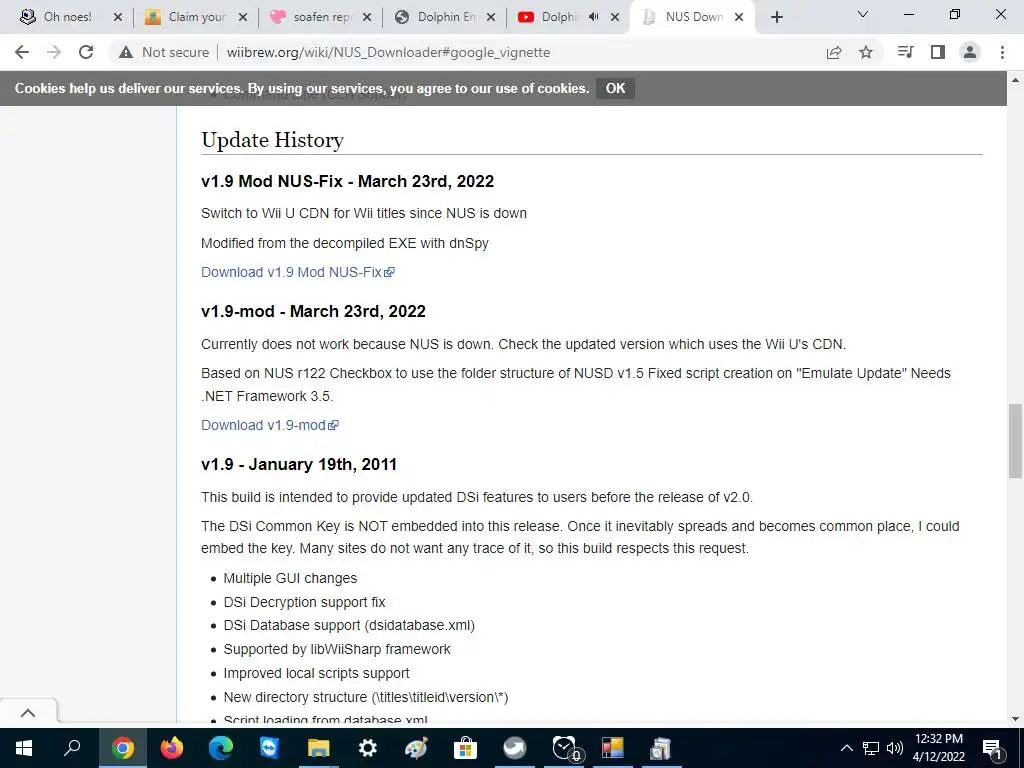The width and height of the screenshot is (1024, 768).
Task: Click the Chrome taskbar icon
Action: point(123,748)
